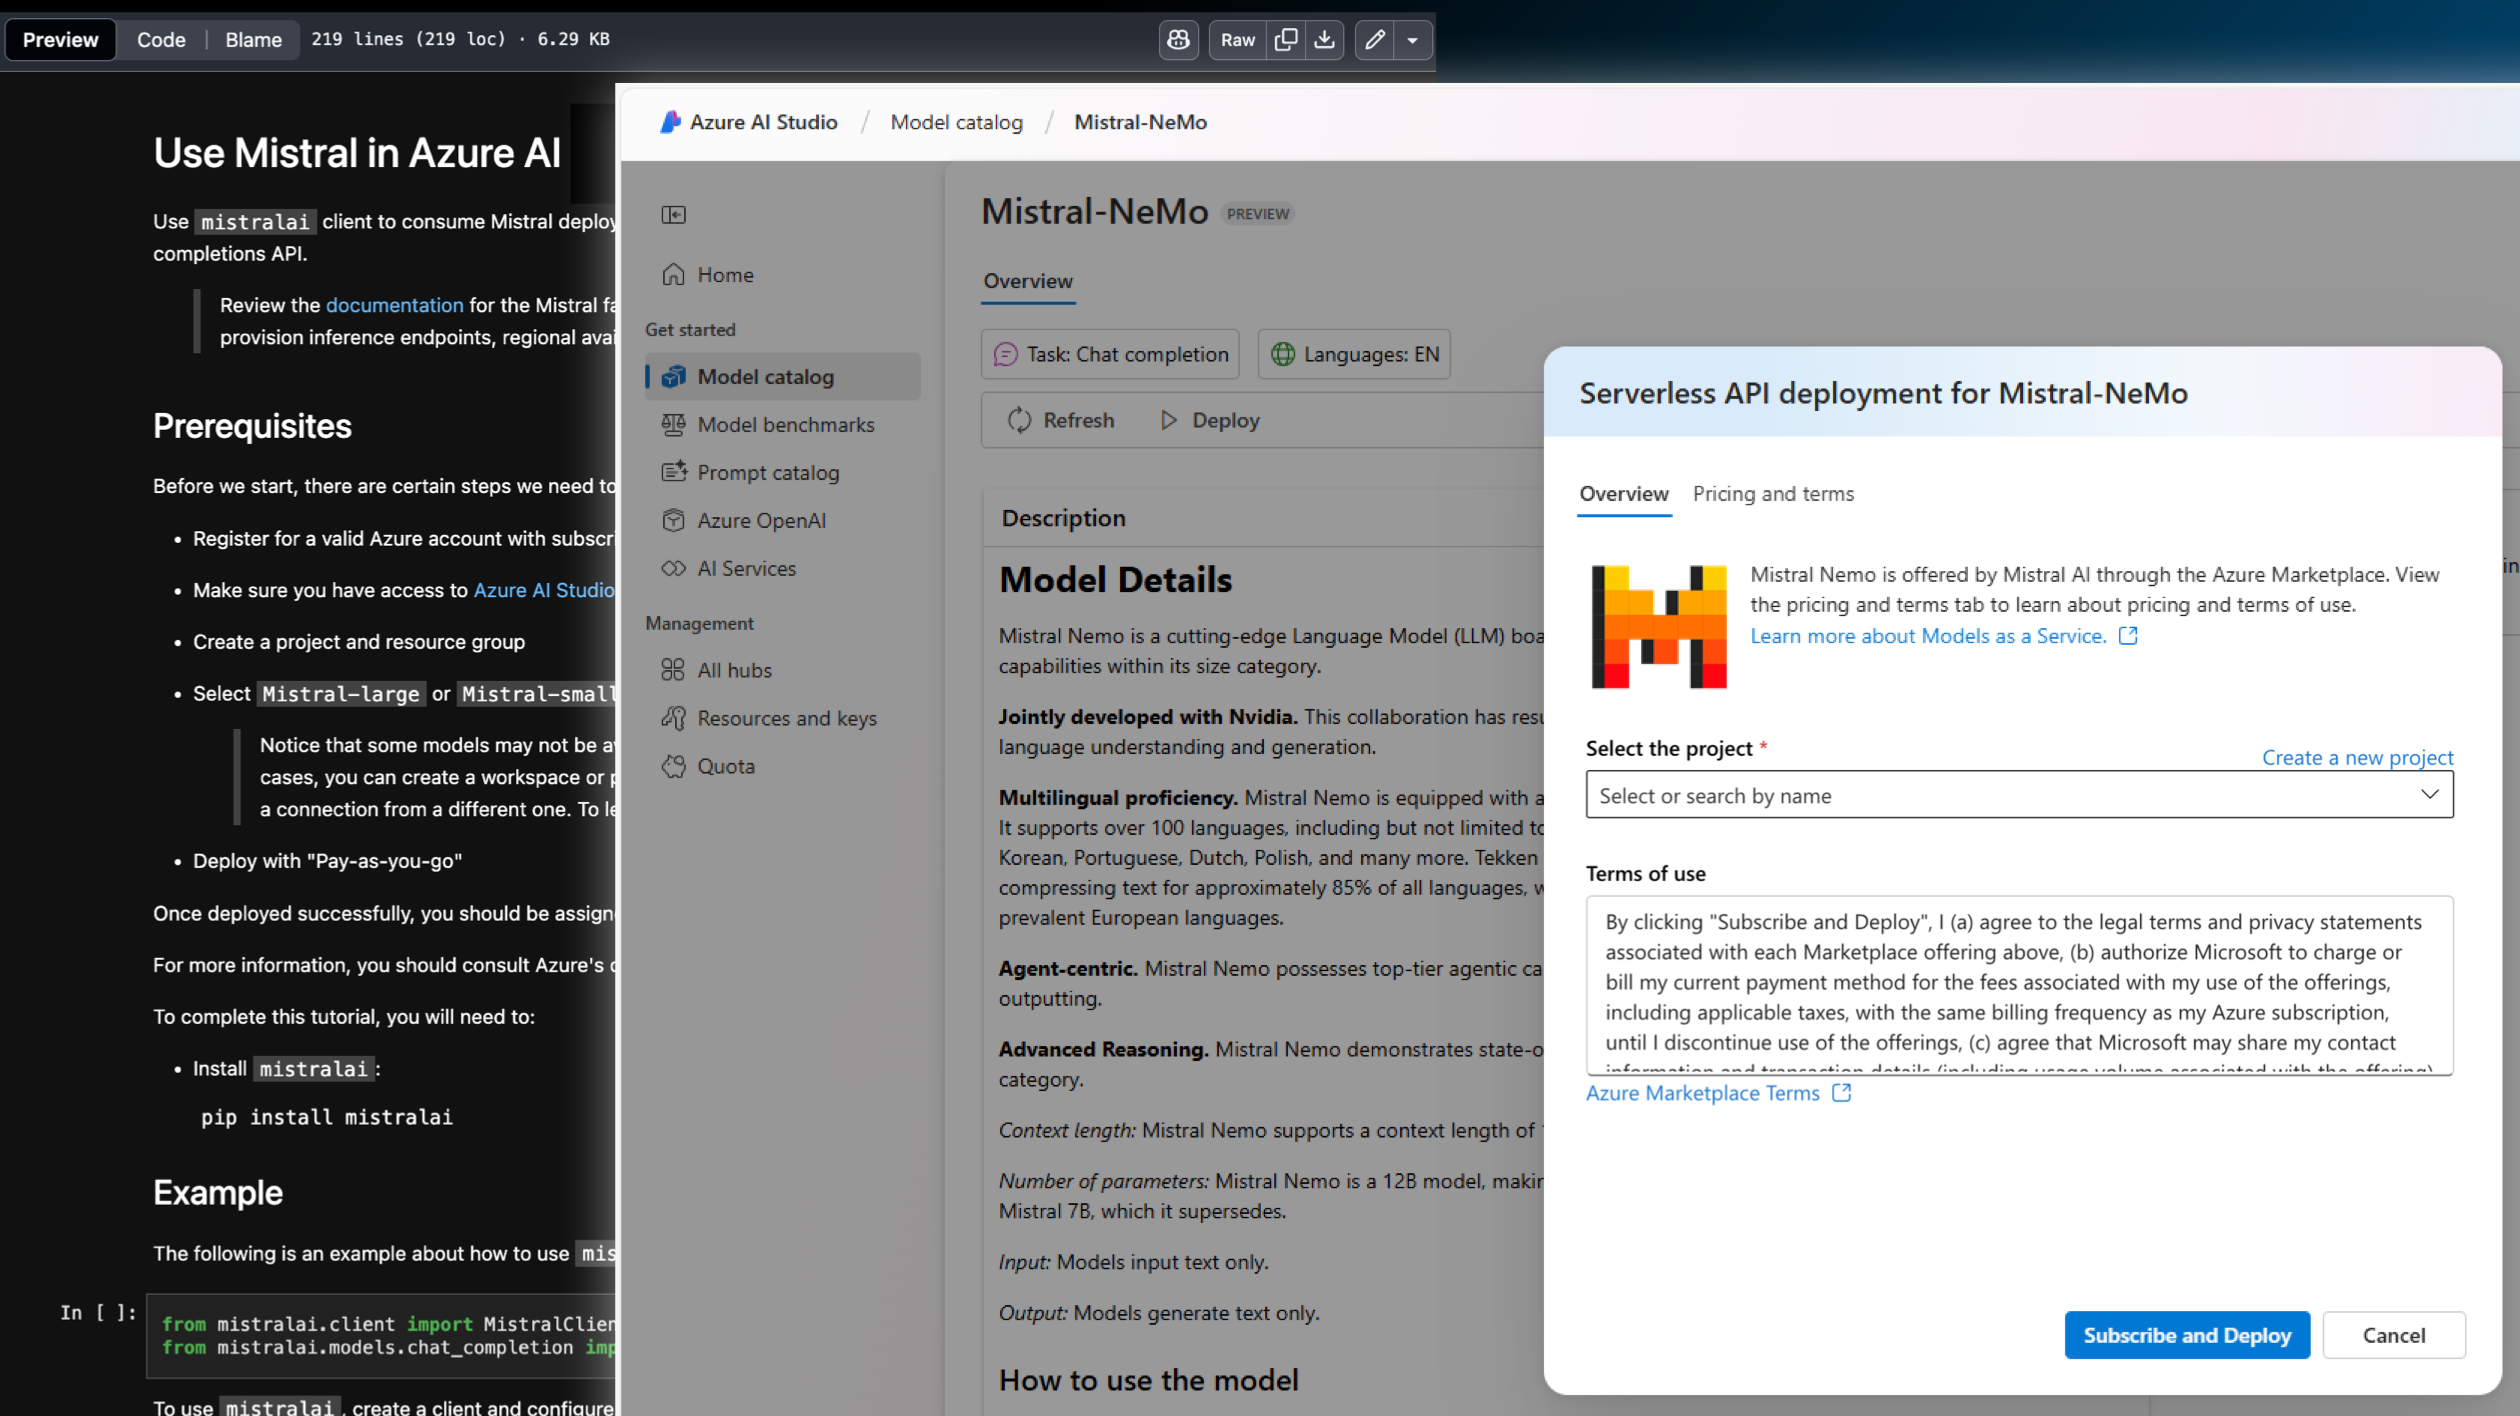The width and height of the screenshot is (2520, 1416).
Task: Switch to the Code view tab
Action: click(161, 40)
